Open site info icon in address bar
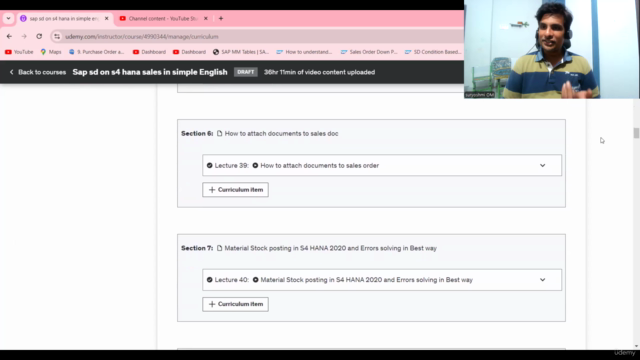Viewport: 640px width, 360px height. coord(57,36)
